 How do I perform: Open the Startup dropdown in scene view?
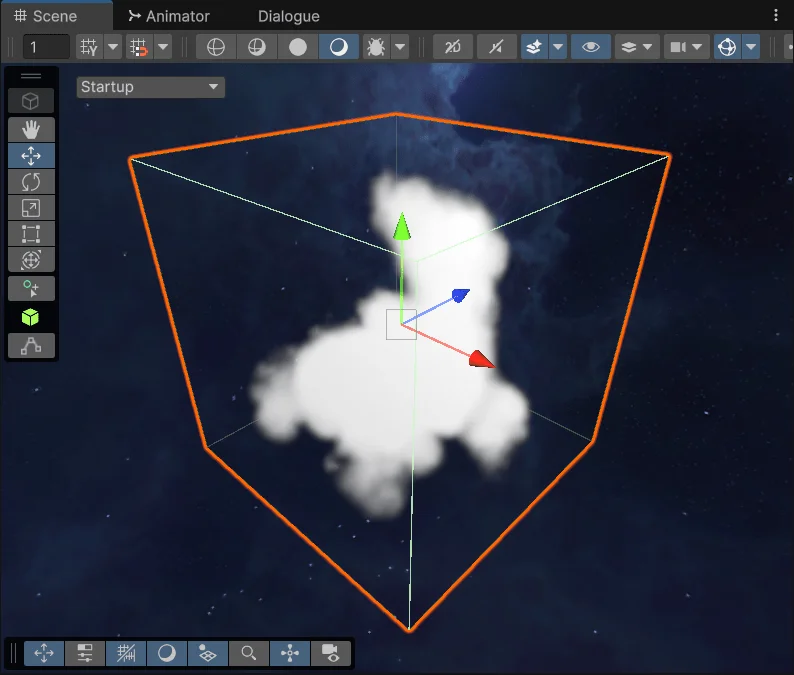150,87
